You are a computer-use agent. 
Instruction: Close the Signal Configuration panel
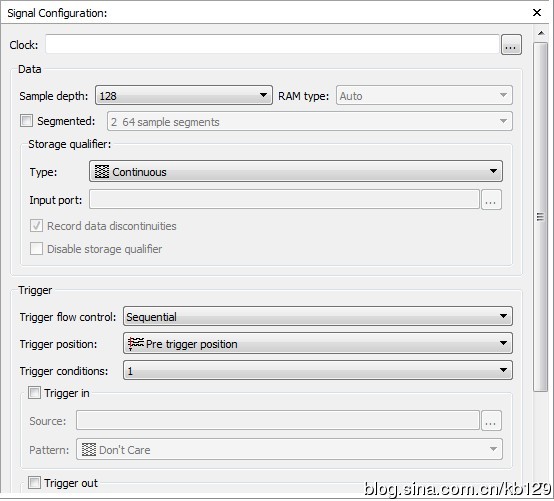537,13
